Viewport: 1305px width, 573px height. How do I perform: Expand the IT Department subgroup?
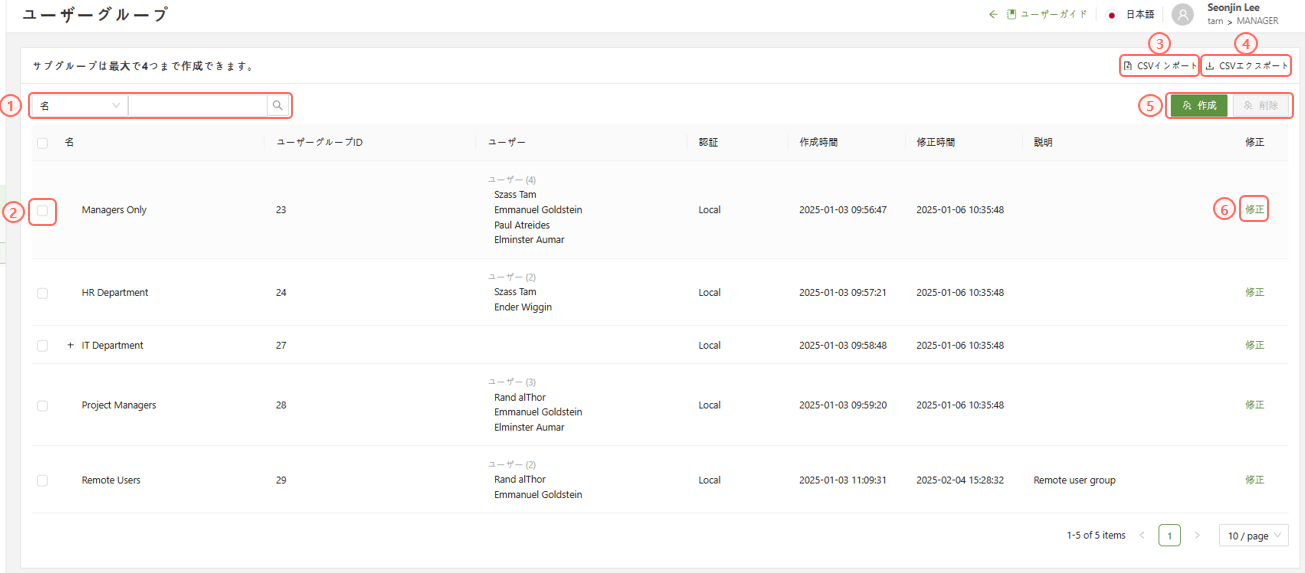point(70,346)
